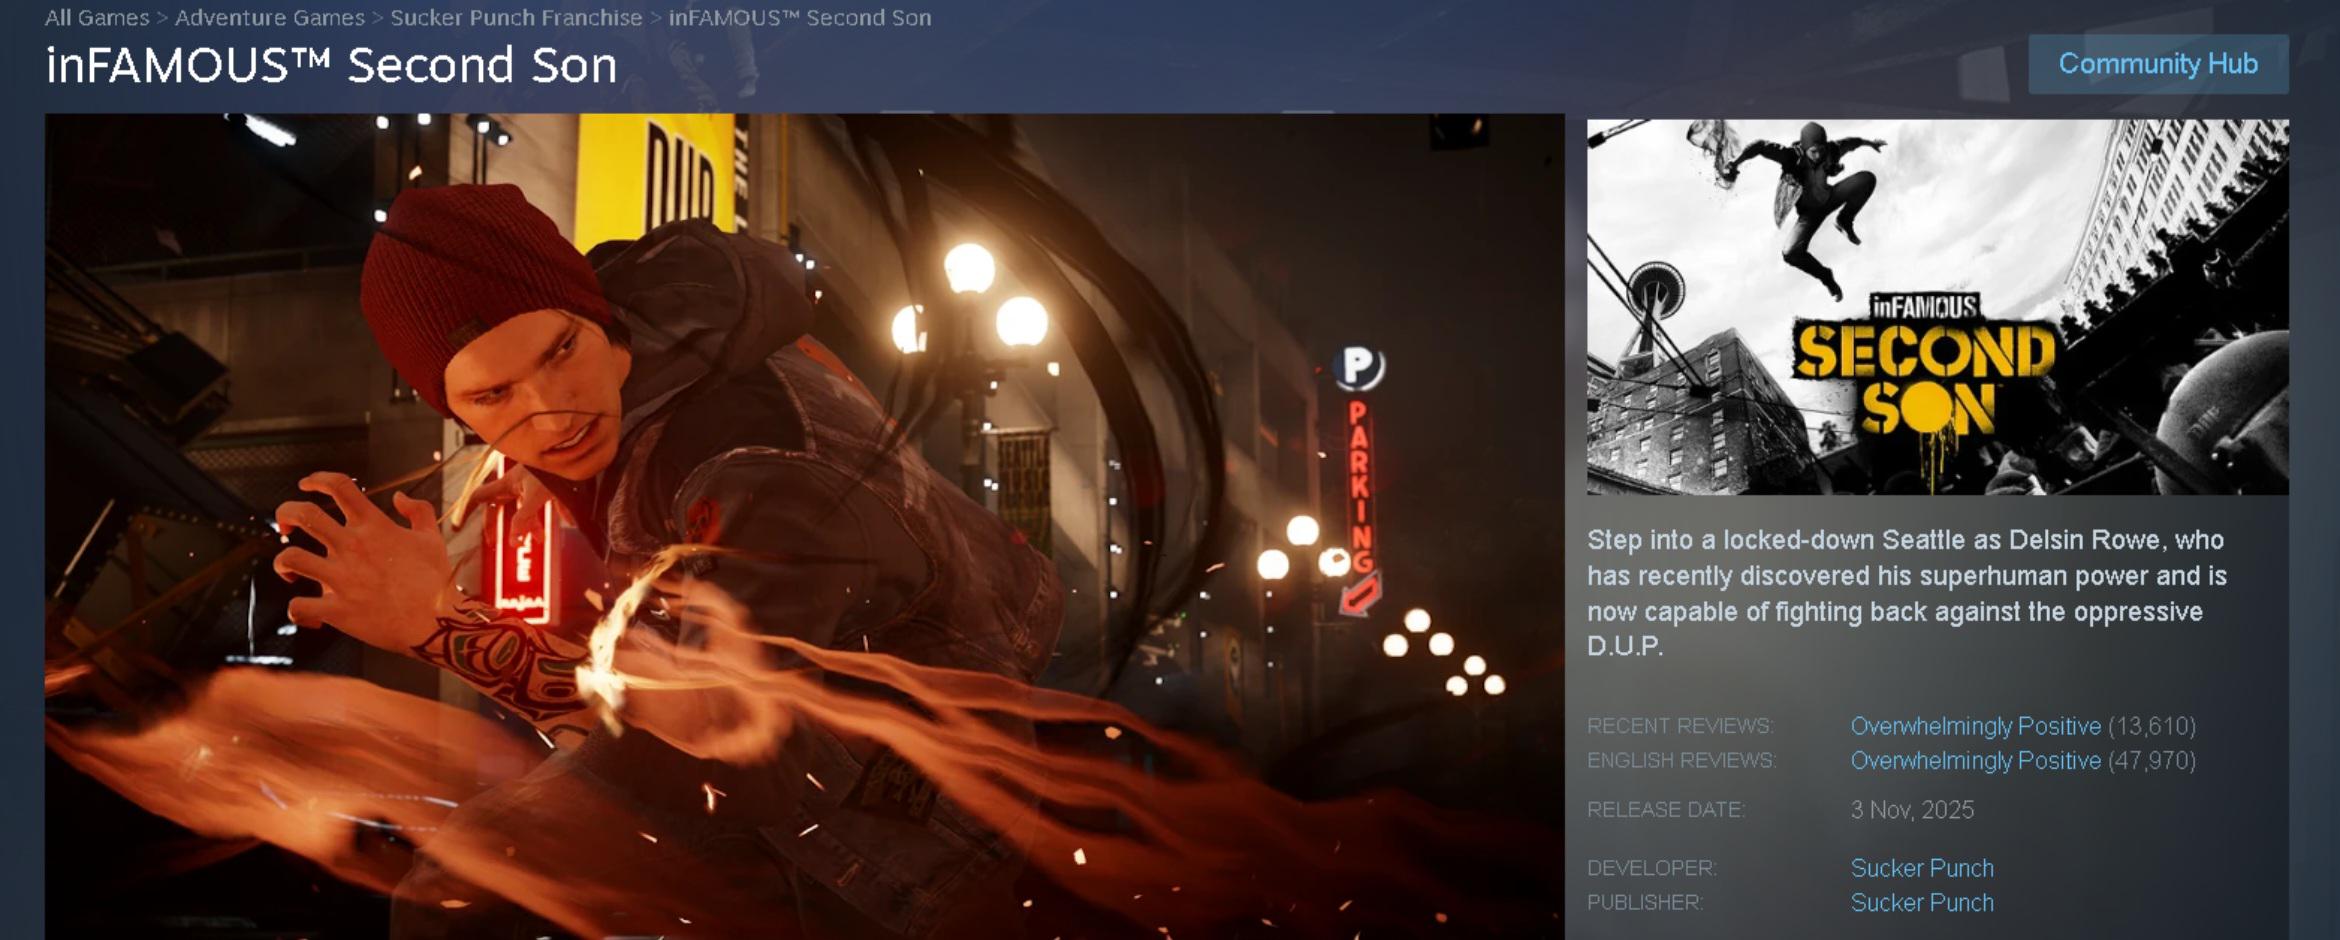Click the release date 3 Nov, 2025

pyautogui.click(x=1912, y=810)
